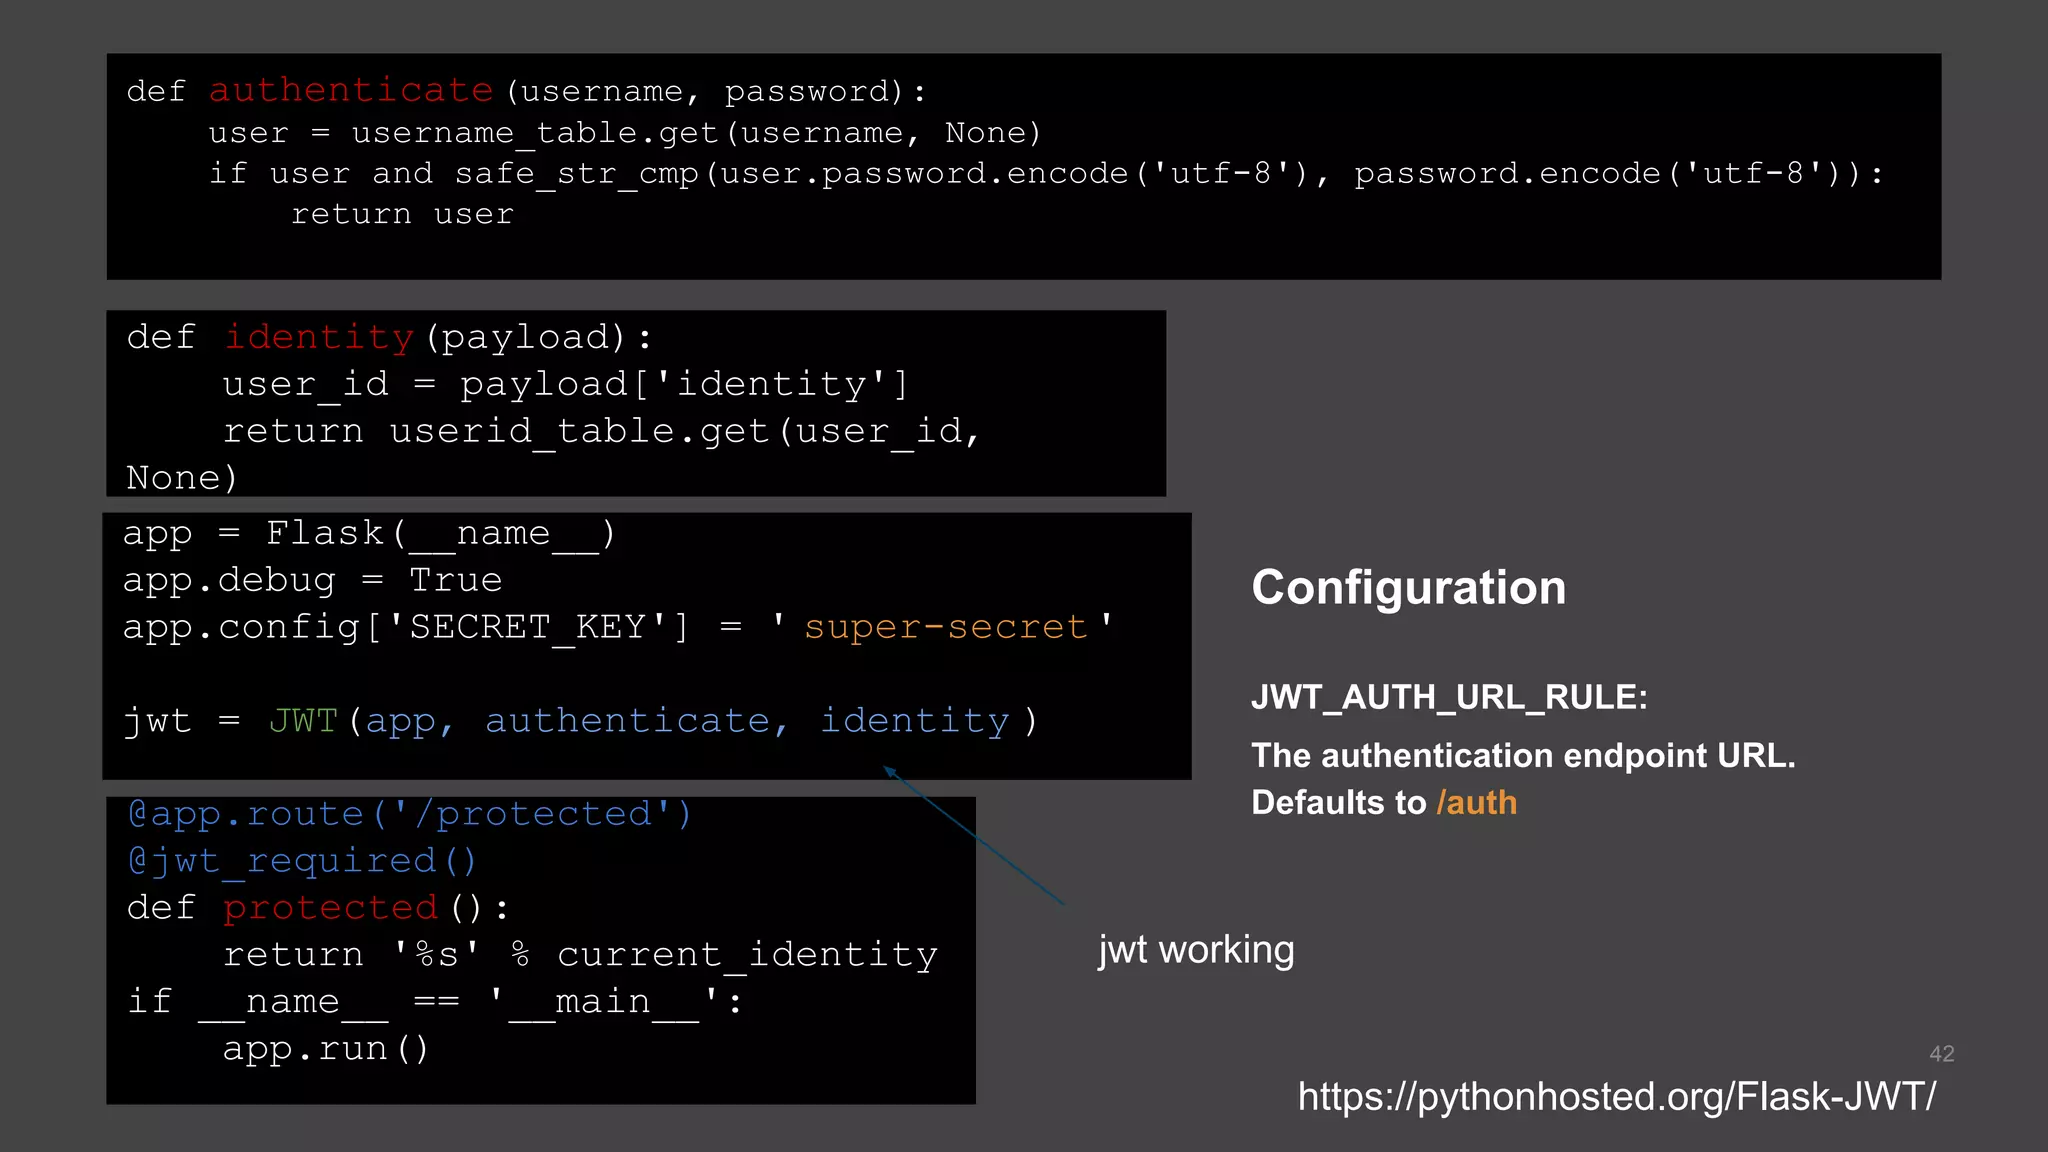Click the orange /auth default text
The height and width of the screenshot is (1152, 2048).
[x=1476, y=803]
